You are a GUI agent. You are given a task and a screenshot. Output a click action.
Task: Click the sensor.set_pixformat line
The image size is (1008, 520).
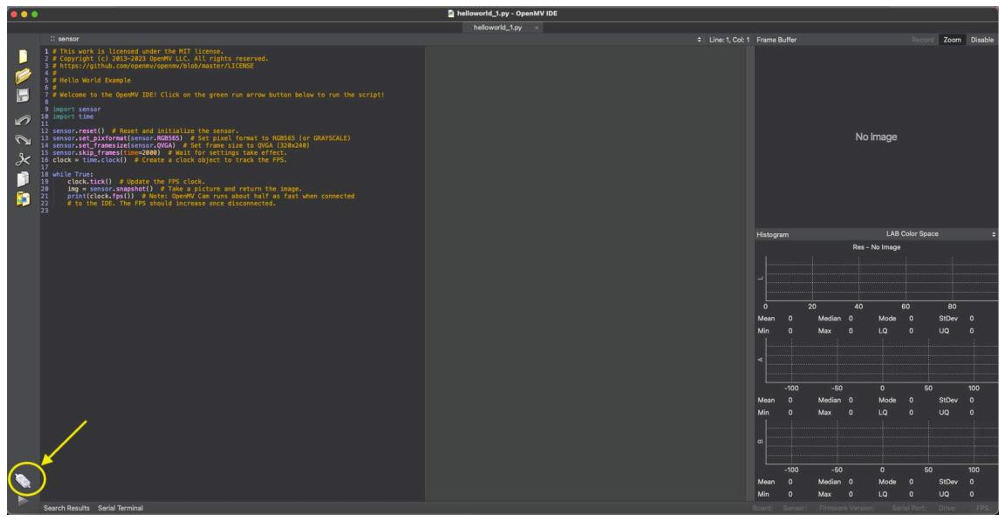[201, 138]
